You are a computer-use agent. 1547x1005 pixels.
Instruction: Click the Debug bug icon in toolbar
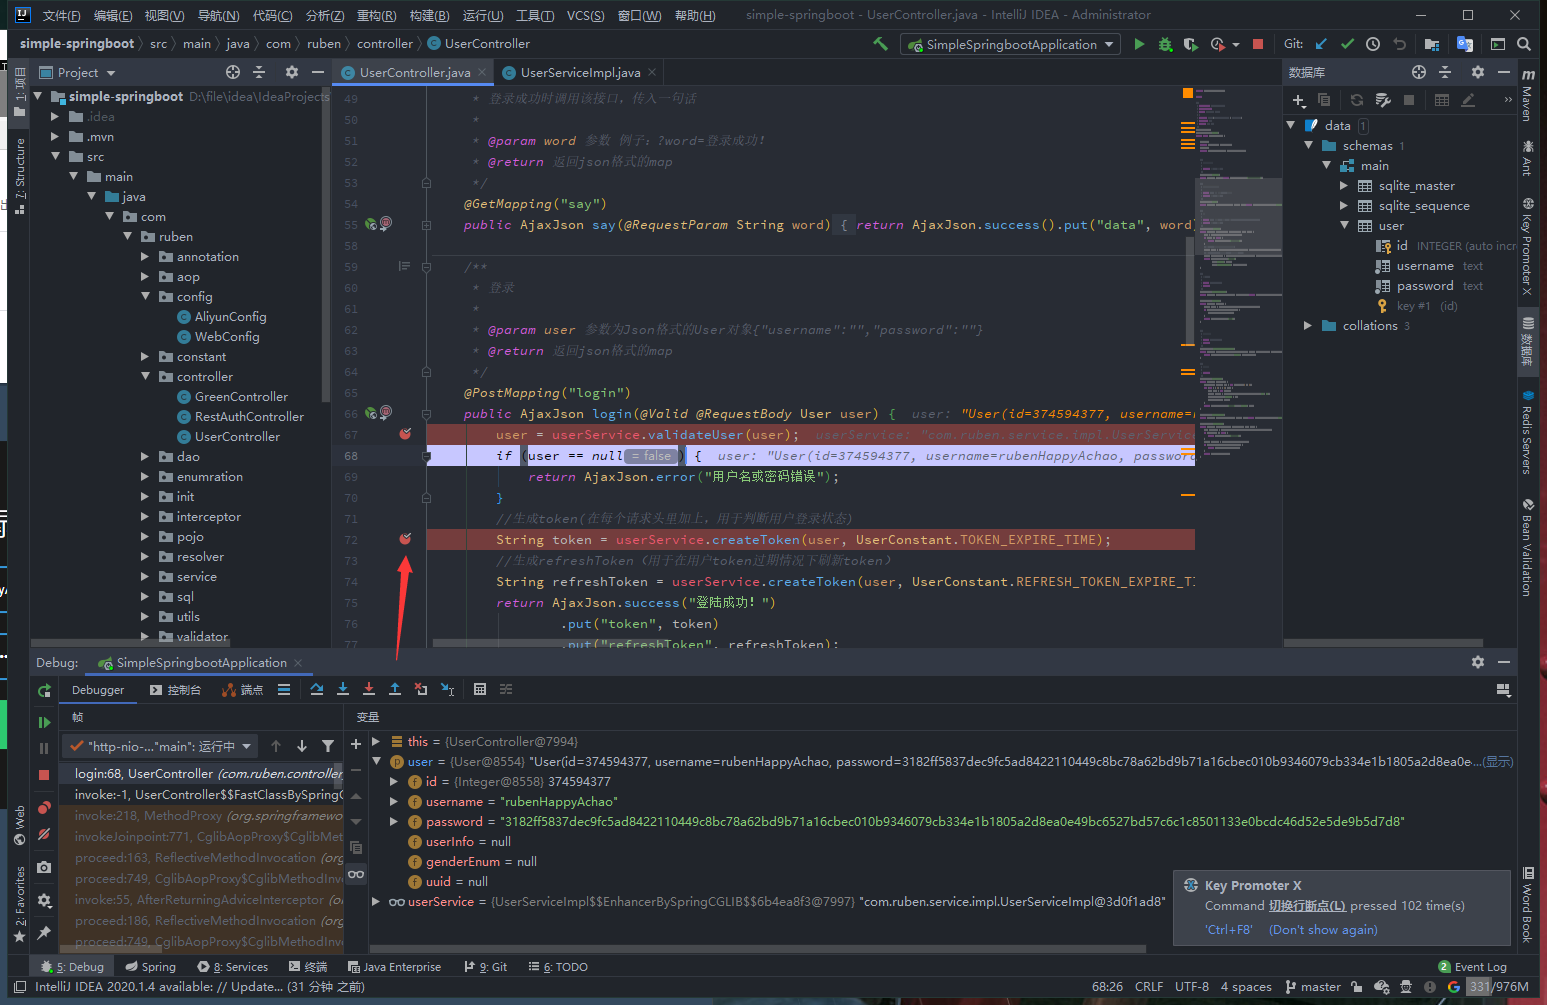tap(1165, 44)
